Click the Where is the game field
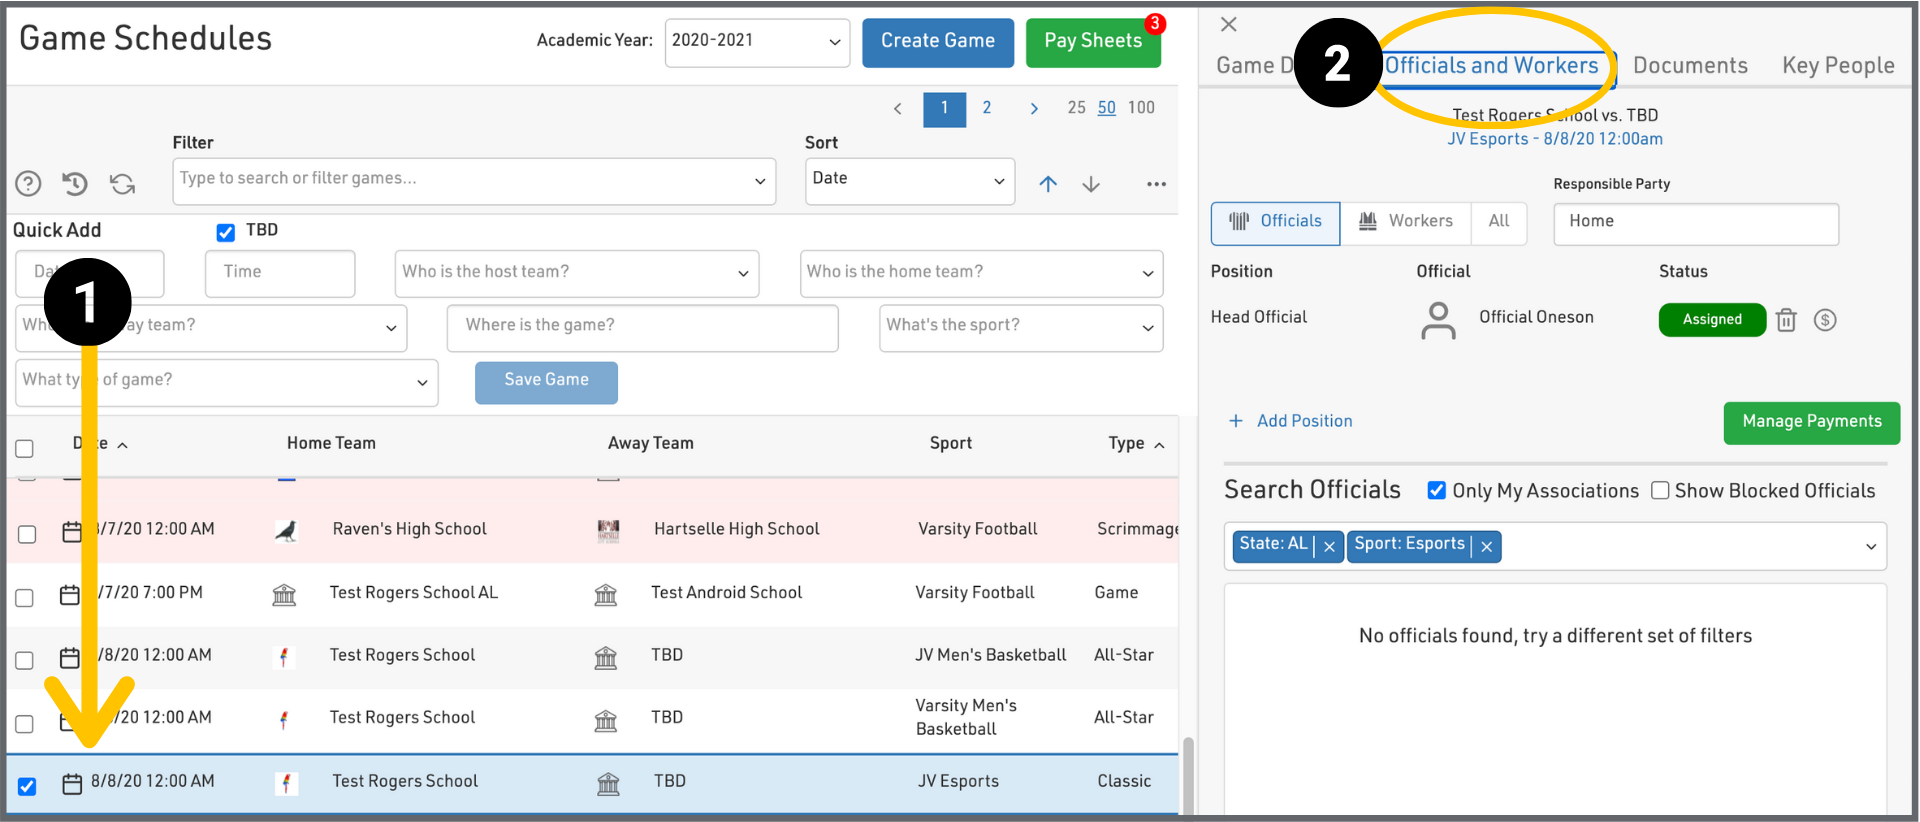This screenshot has height=822, width=1920. point(642,327)
